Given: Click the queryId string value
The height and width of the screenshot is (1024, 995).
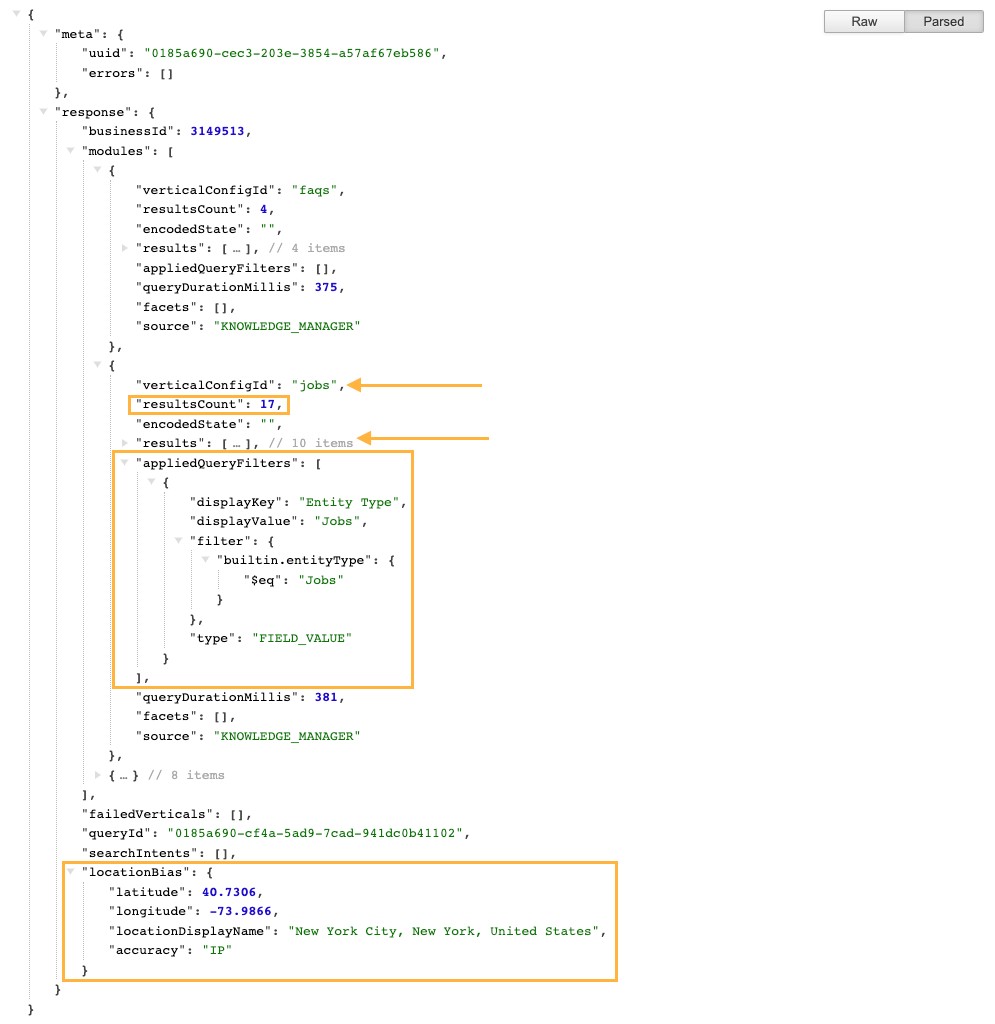Looking at the screenshot, I should [315, 833].
